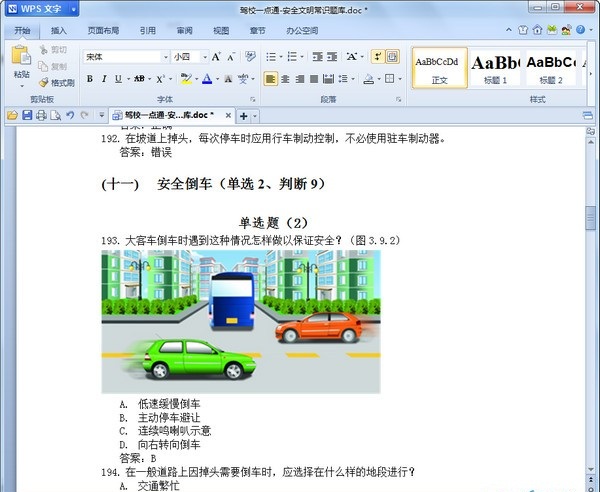
Task: Toggle highlighted layout marks button beside paragraph marks
Action: pos(392,57)
